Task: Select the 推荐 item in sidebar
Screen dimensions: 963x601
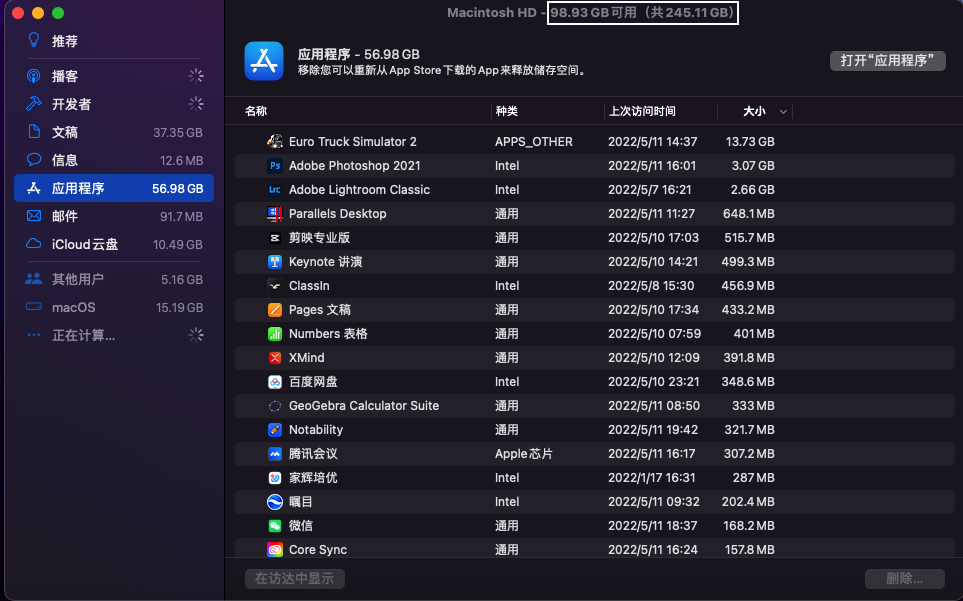Action: (x=65, y=41)
